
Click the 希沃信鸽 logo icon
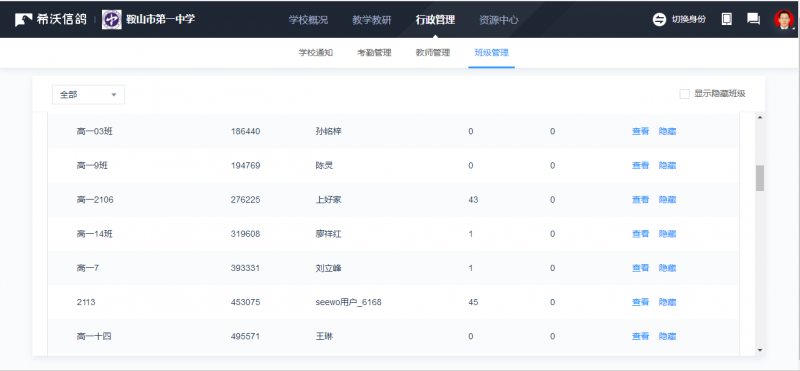pos(23,20)
